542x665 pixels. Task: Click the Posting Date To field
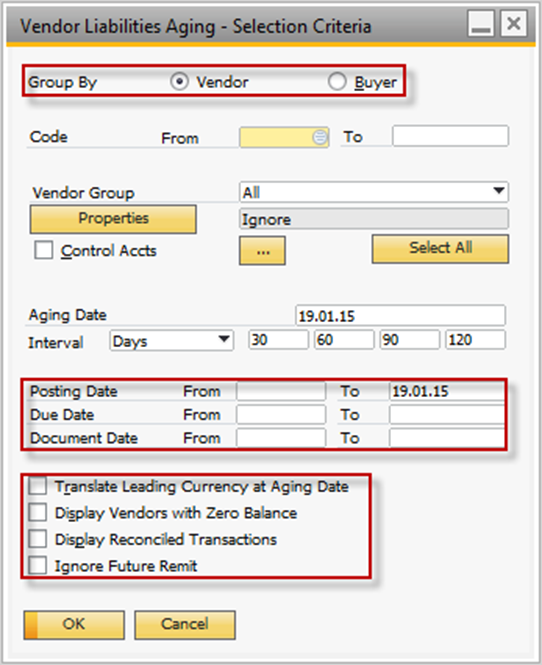(x=447, y=391)
